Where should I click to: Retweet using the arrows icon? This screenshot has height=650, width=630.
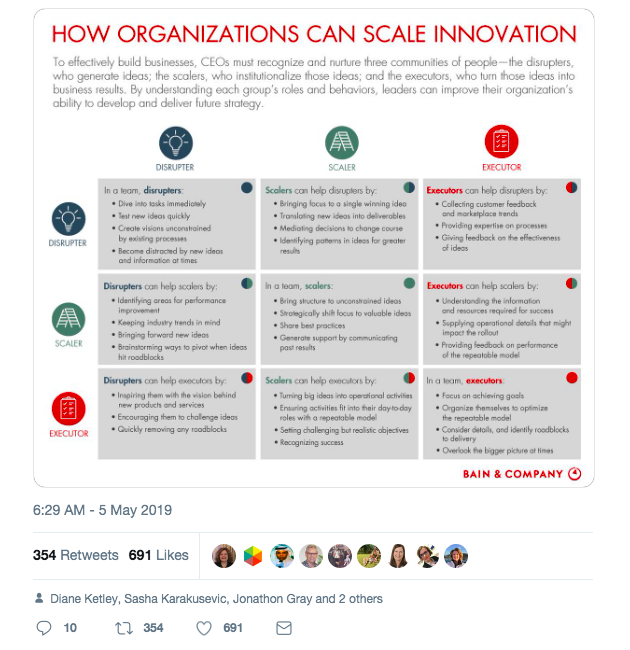[124, 628]
